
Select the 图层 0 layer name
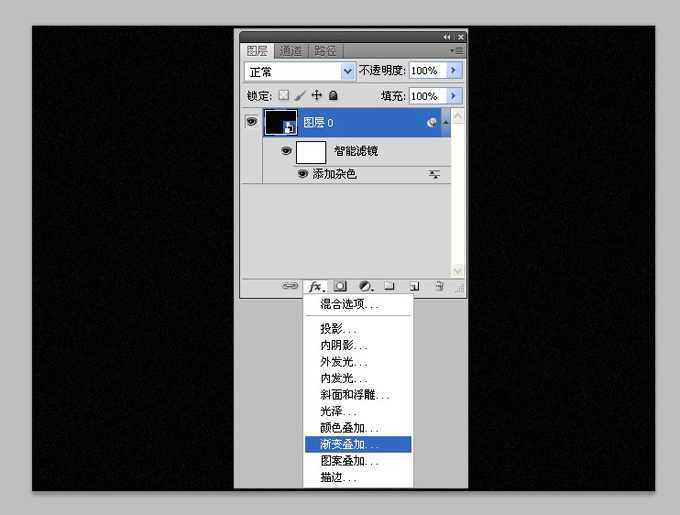click(318, 123)
